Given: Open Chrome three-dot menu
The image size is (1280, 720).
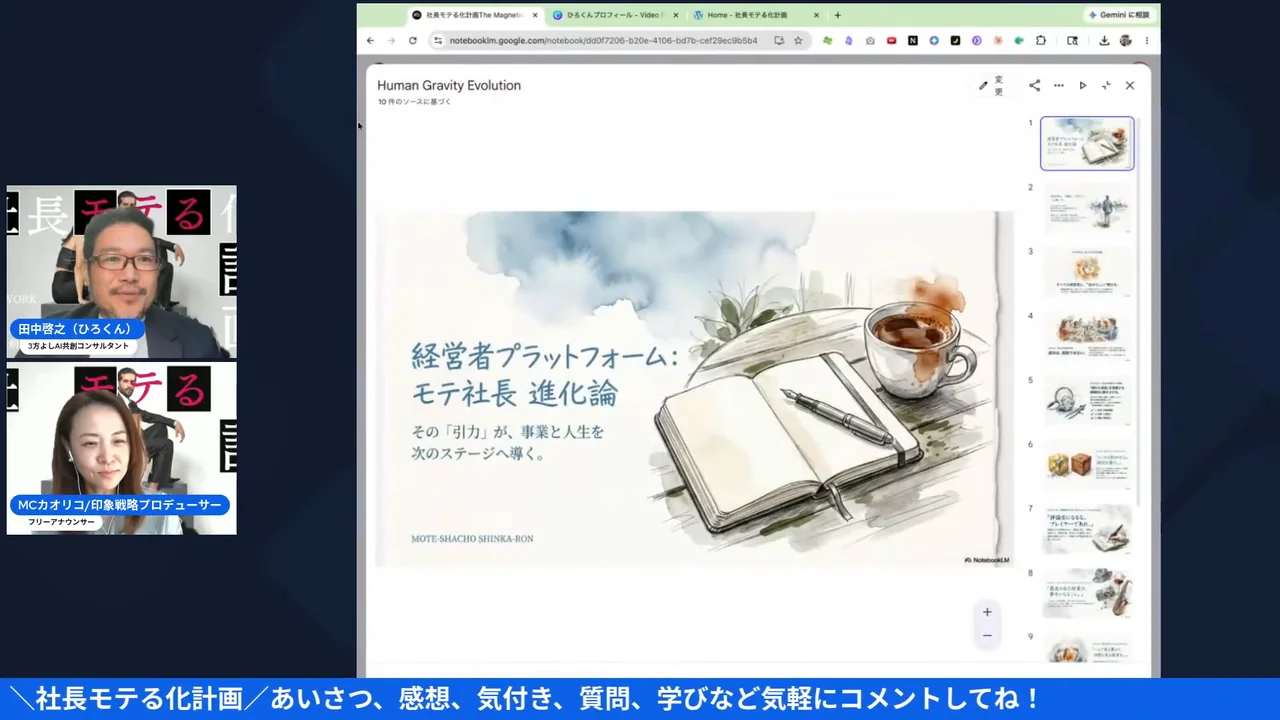Looking at the screenshot, I should point(1147,41).
